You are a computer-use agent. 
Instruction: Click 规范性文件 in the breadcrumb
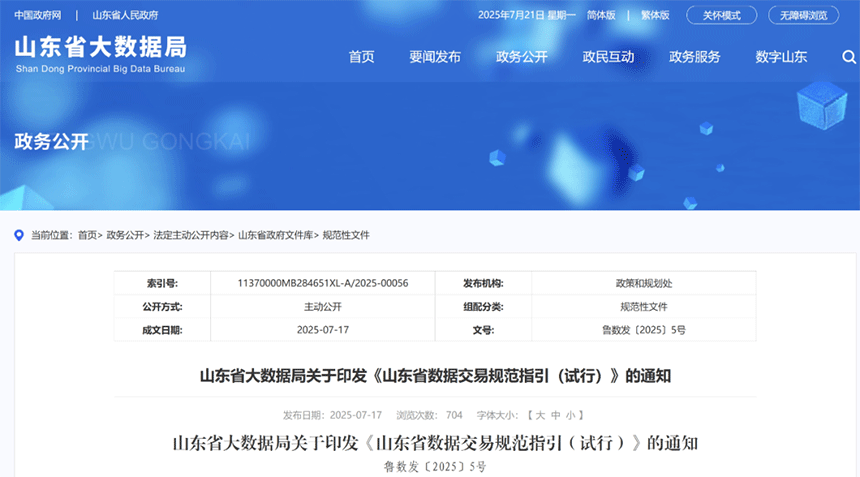[x=346, y=235]
